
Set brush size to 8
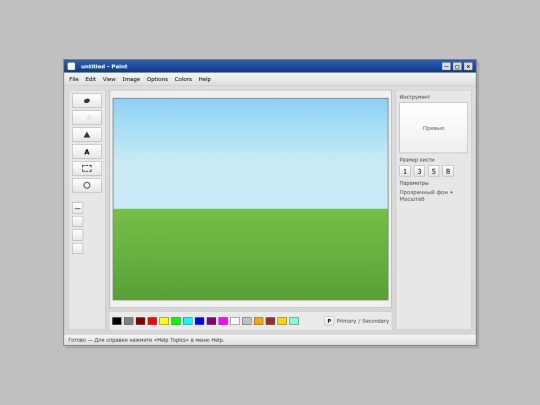448,171
